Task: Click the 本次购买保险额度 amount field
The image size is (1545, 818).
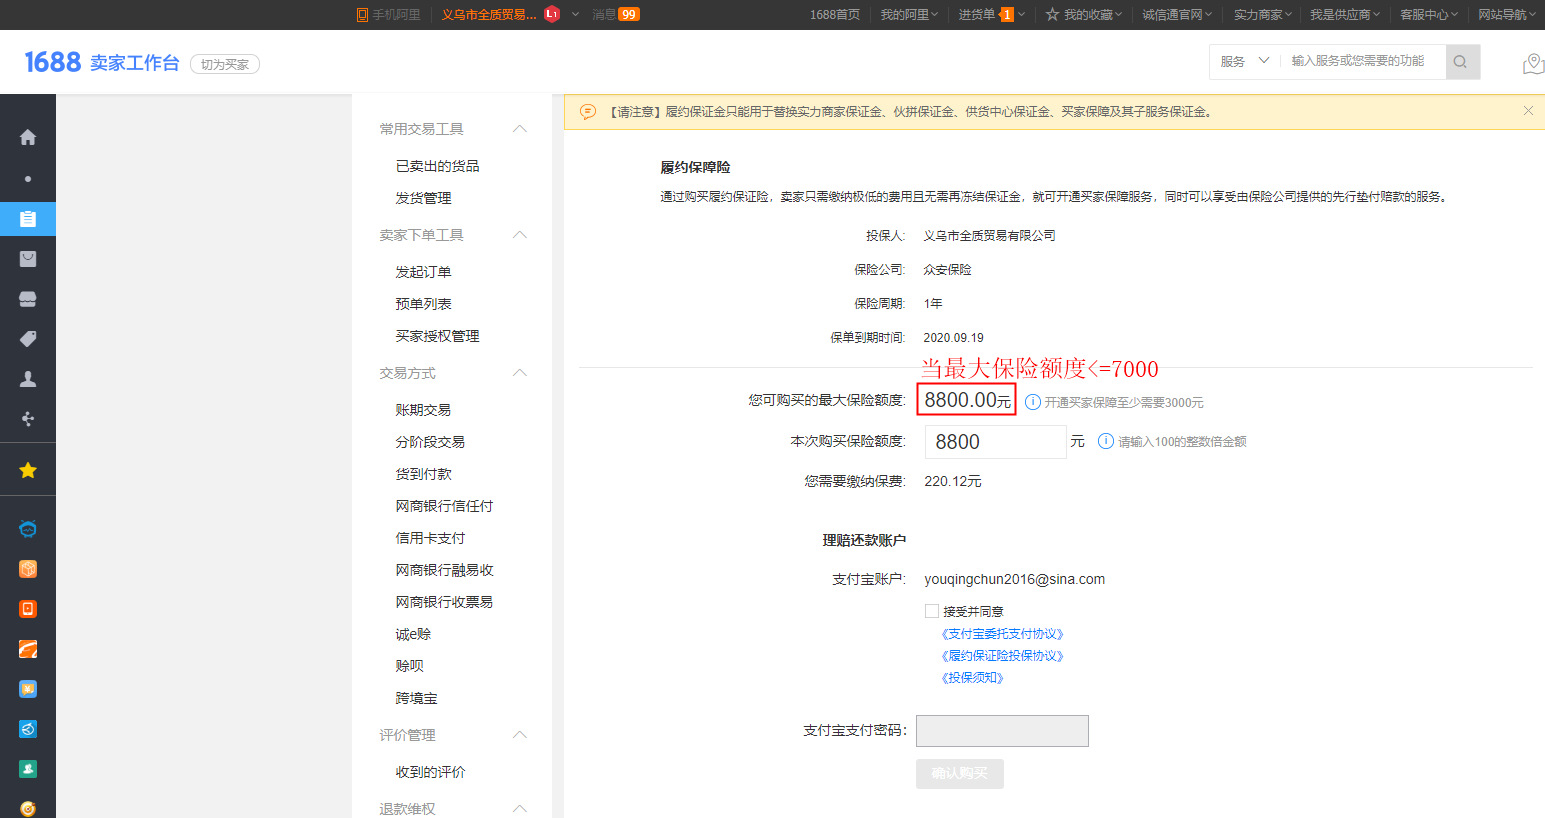Action: (x=994, y=442)
